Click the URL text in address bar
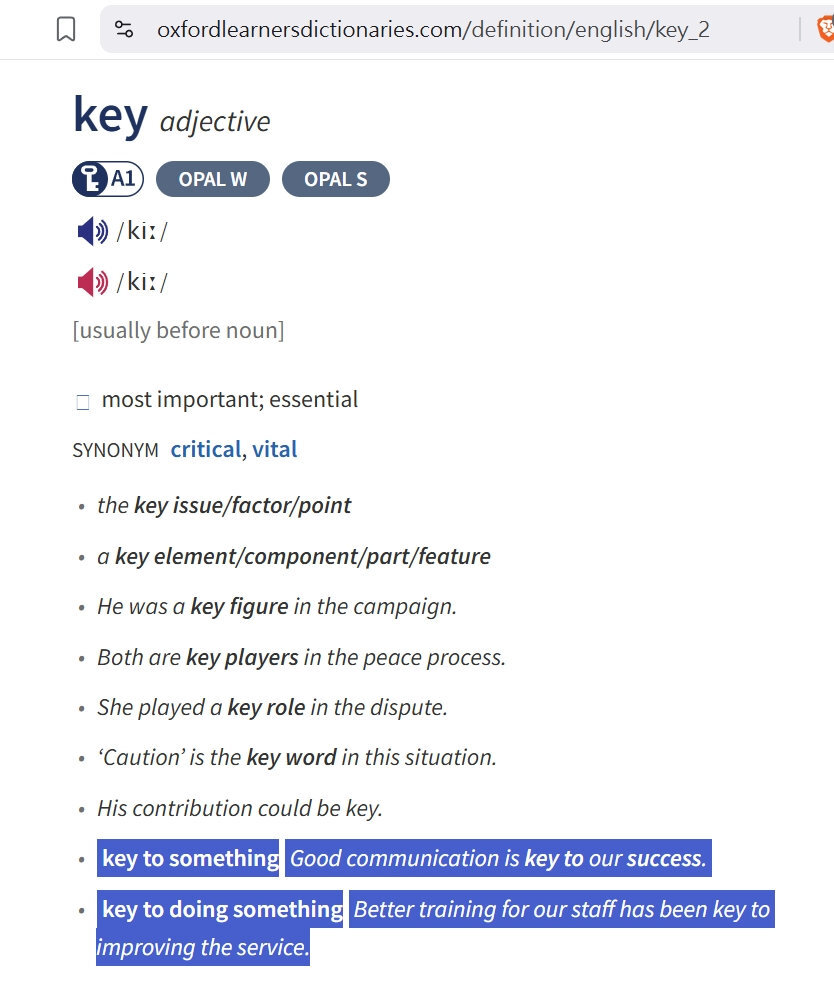Viewport: 834px width, 986px height. tap(433, 29)
